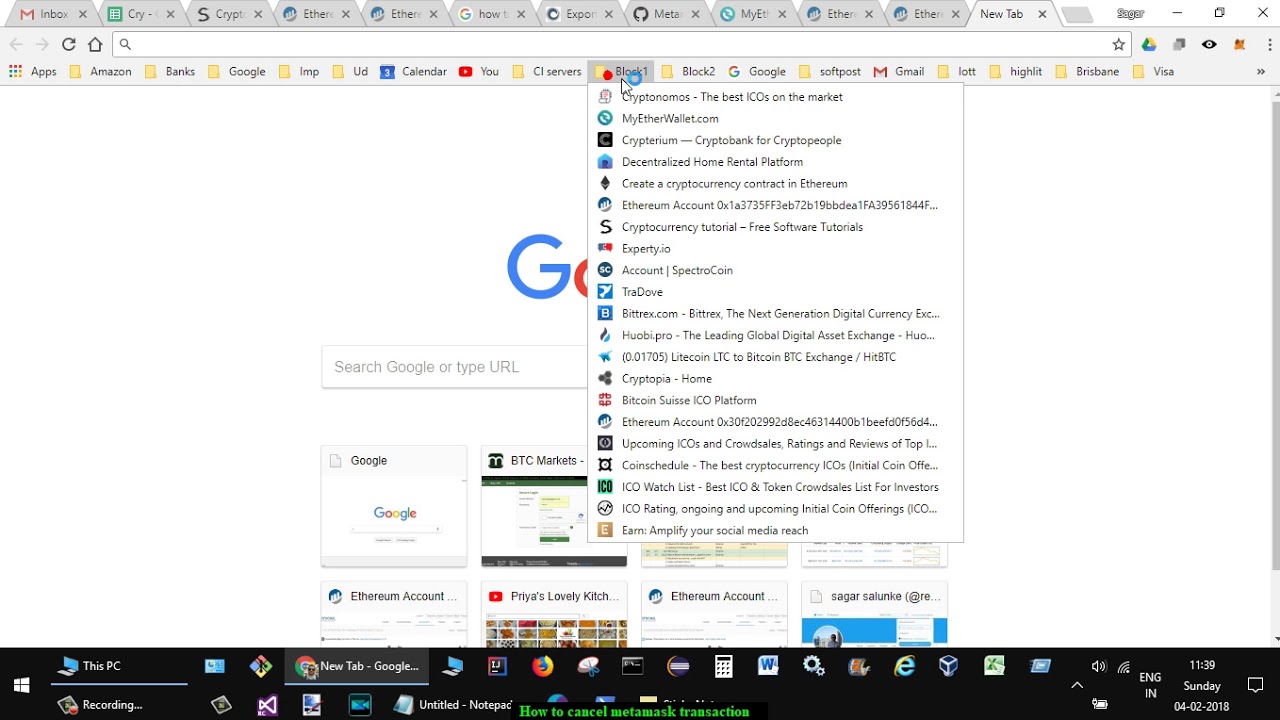Open the MetaMask fox extension
Image resolution: width=1280 pixels, height=720 pixels.
point(1240,44)
